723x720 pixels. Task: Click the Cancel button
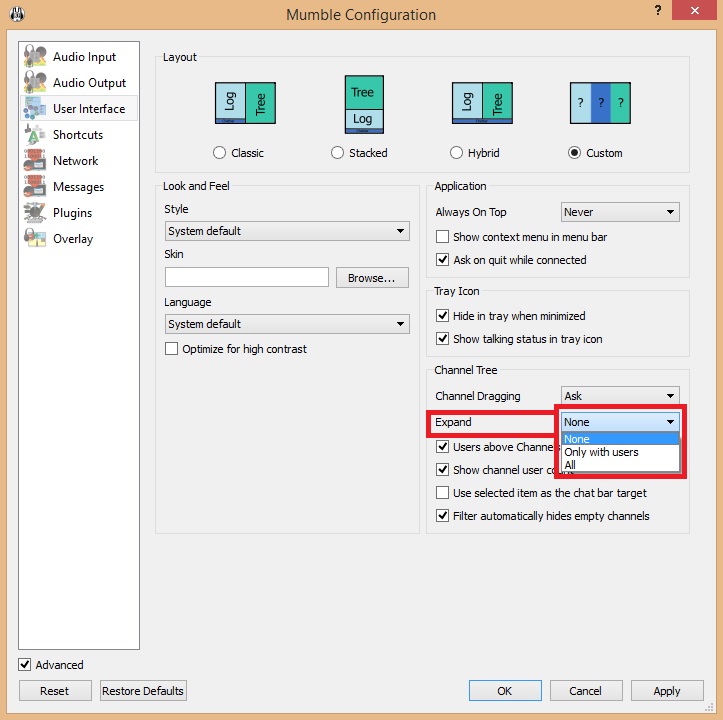point(586,690)
